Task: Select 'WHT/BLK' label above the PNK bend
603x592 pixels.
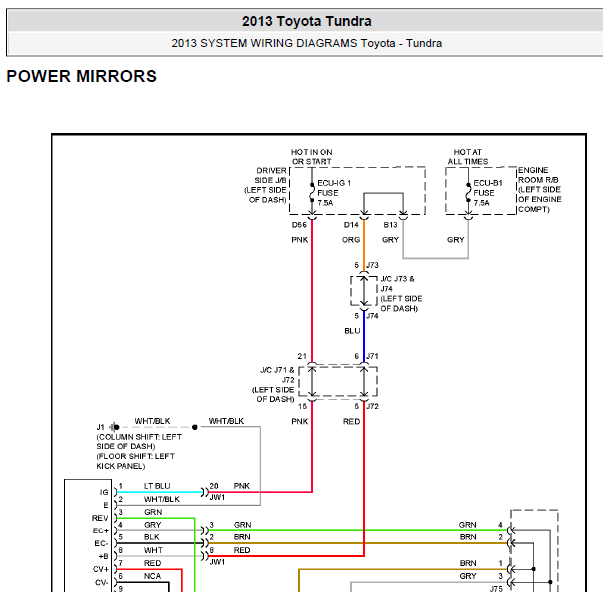Action: (226, 421)
